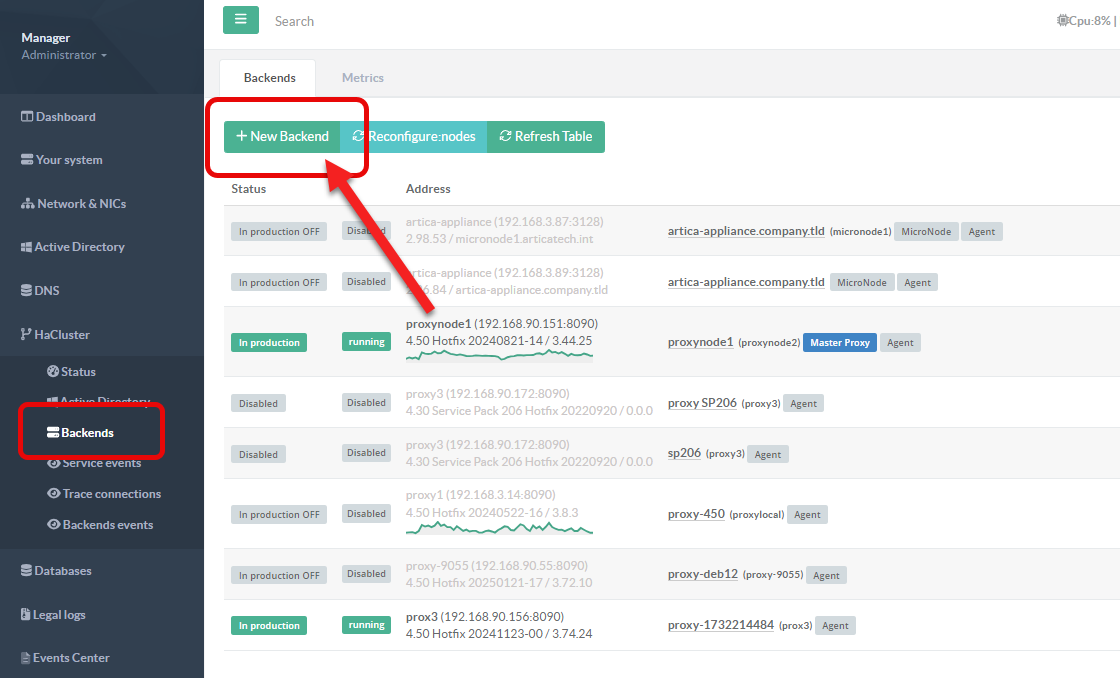The image size is (1120, 678).
Task: Select Trace connections in the HaCluster submenu
Action: pos(111,494)
